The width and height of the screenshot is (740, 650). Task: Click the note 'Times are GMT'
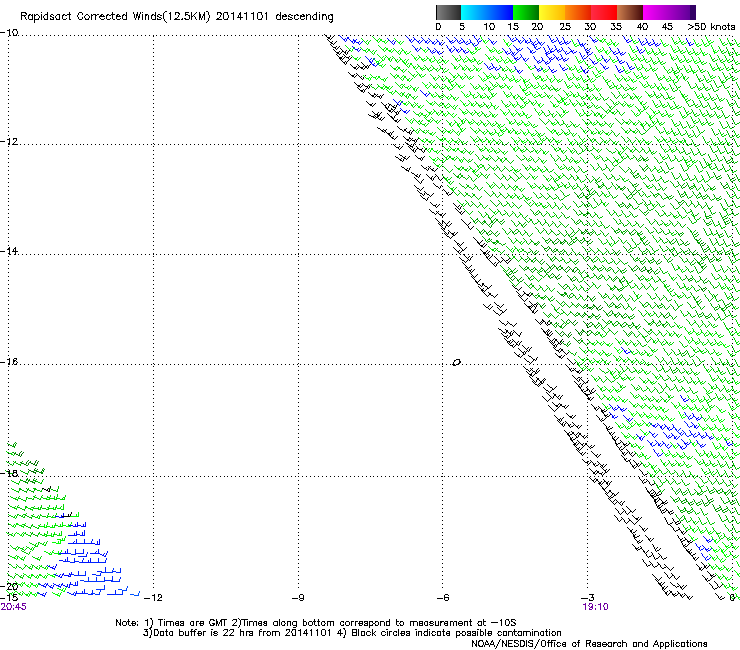coord(191,623)
